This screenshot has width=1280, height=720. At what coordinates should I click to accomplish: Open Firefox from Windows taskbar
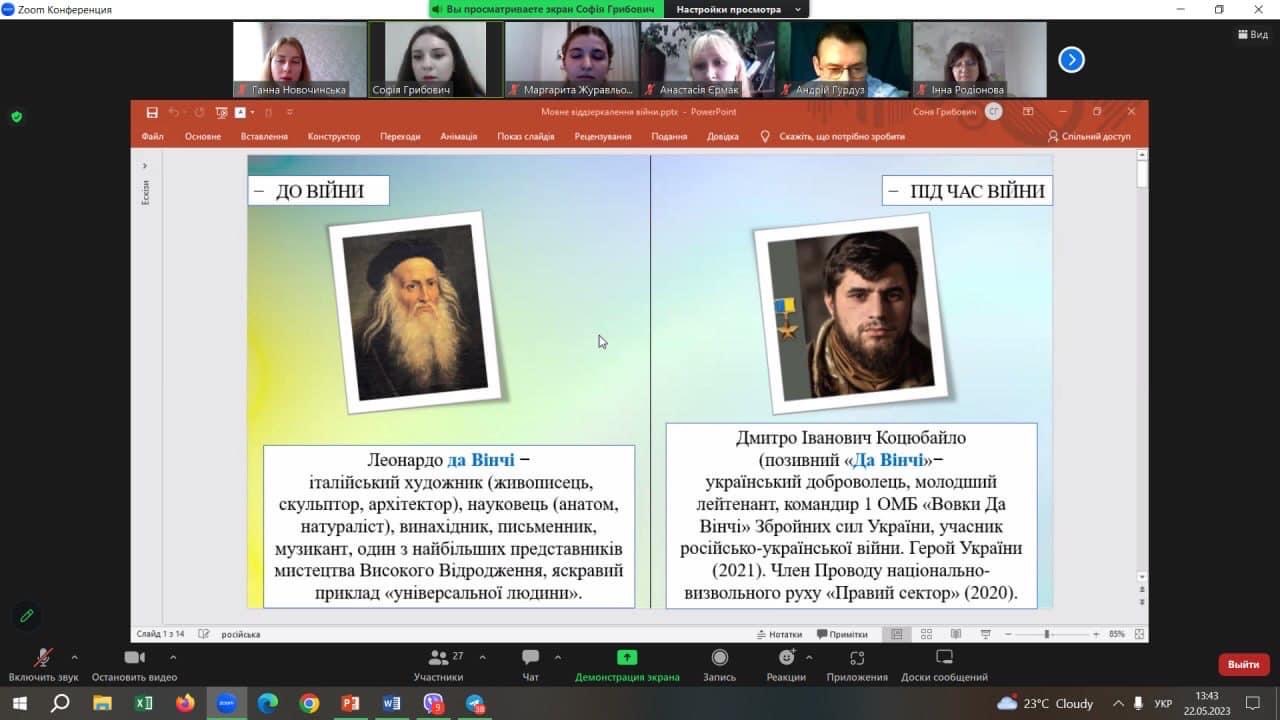click(185, 703)
